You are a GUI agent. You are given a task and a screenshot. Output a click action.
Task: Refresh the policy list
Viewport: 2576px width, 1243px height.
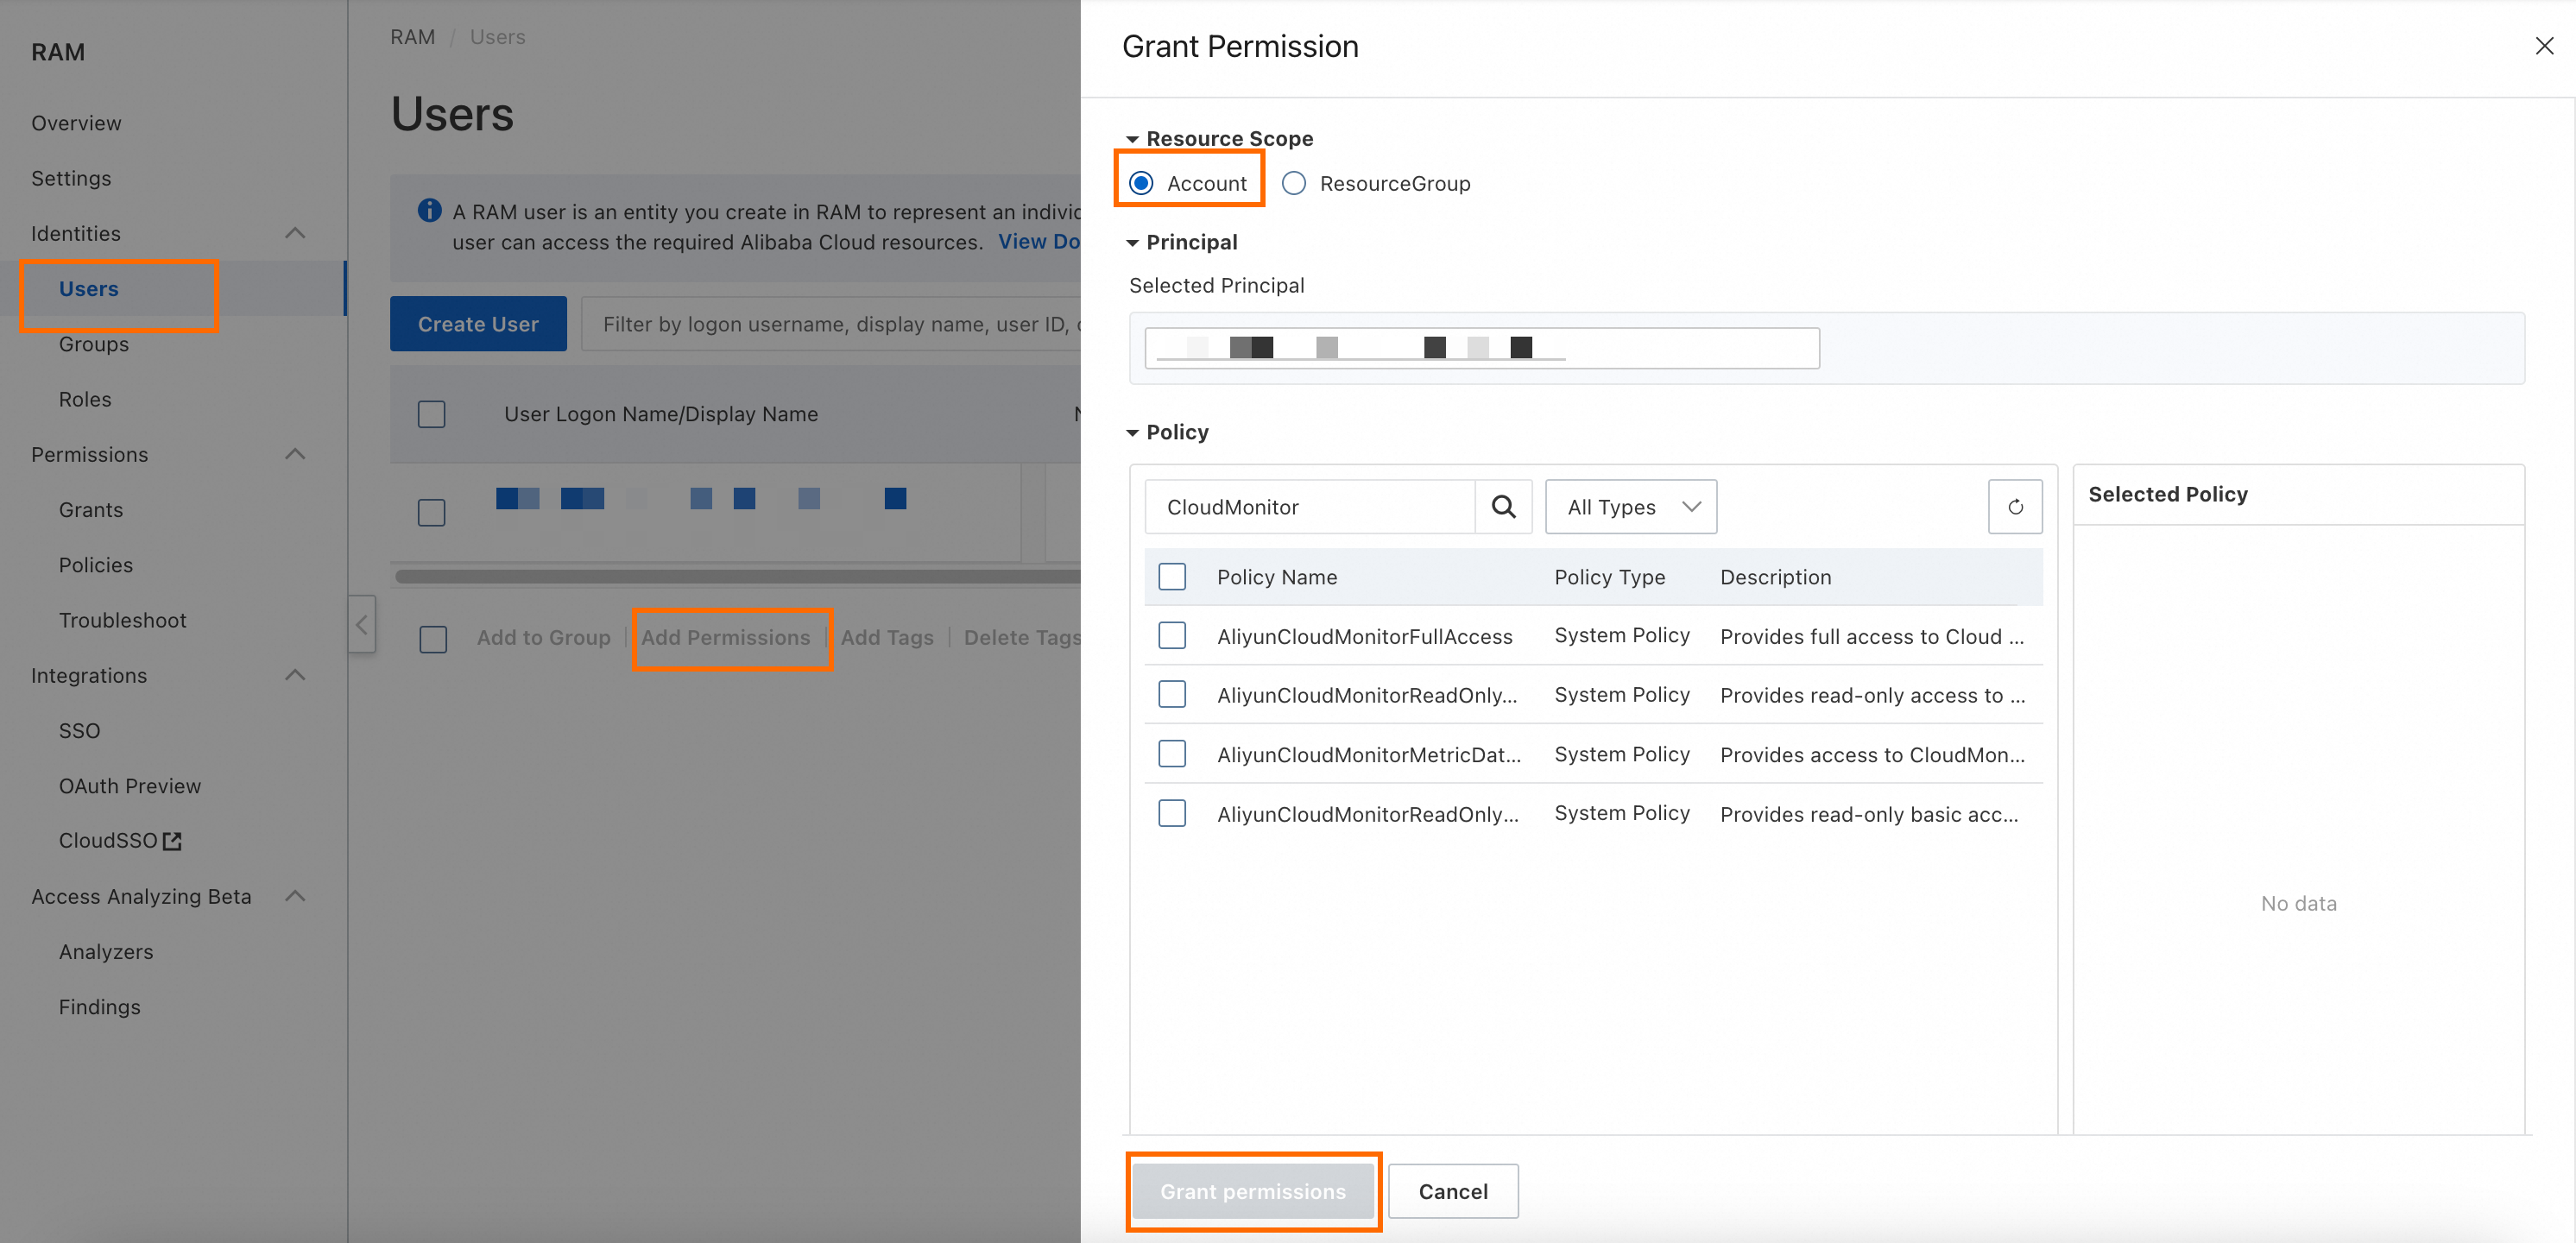2015,507
